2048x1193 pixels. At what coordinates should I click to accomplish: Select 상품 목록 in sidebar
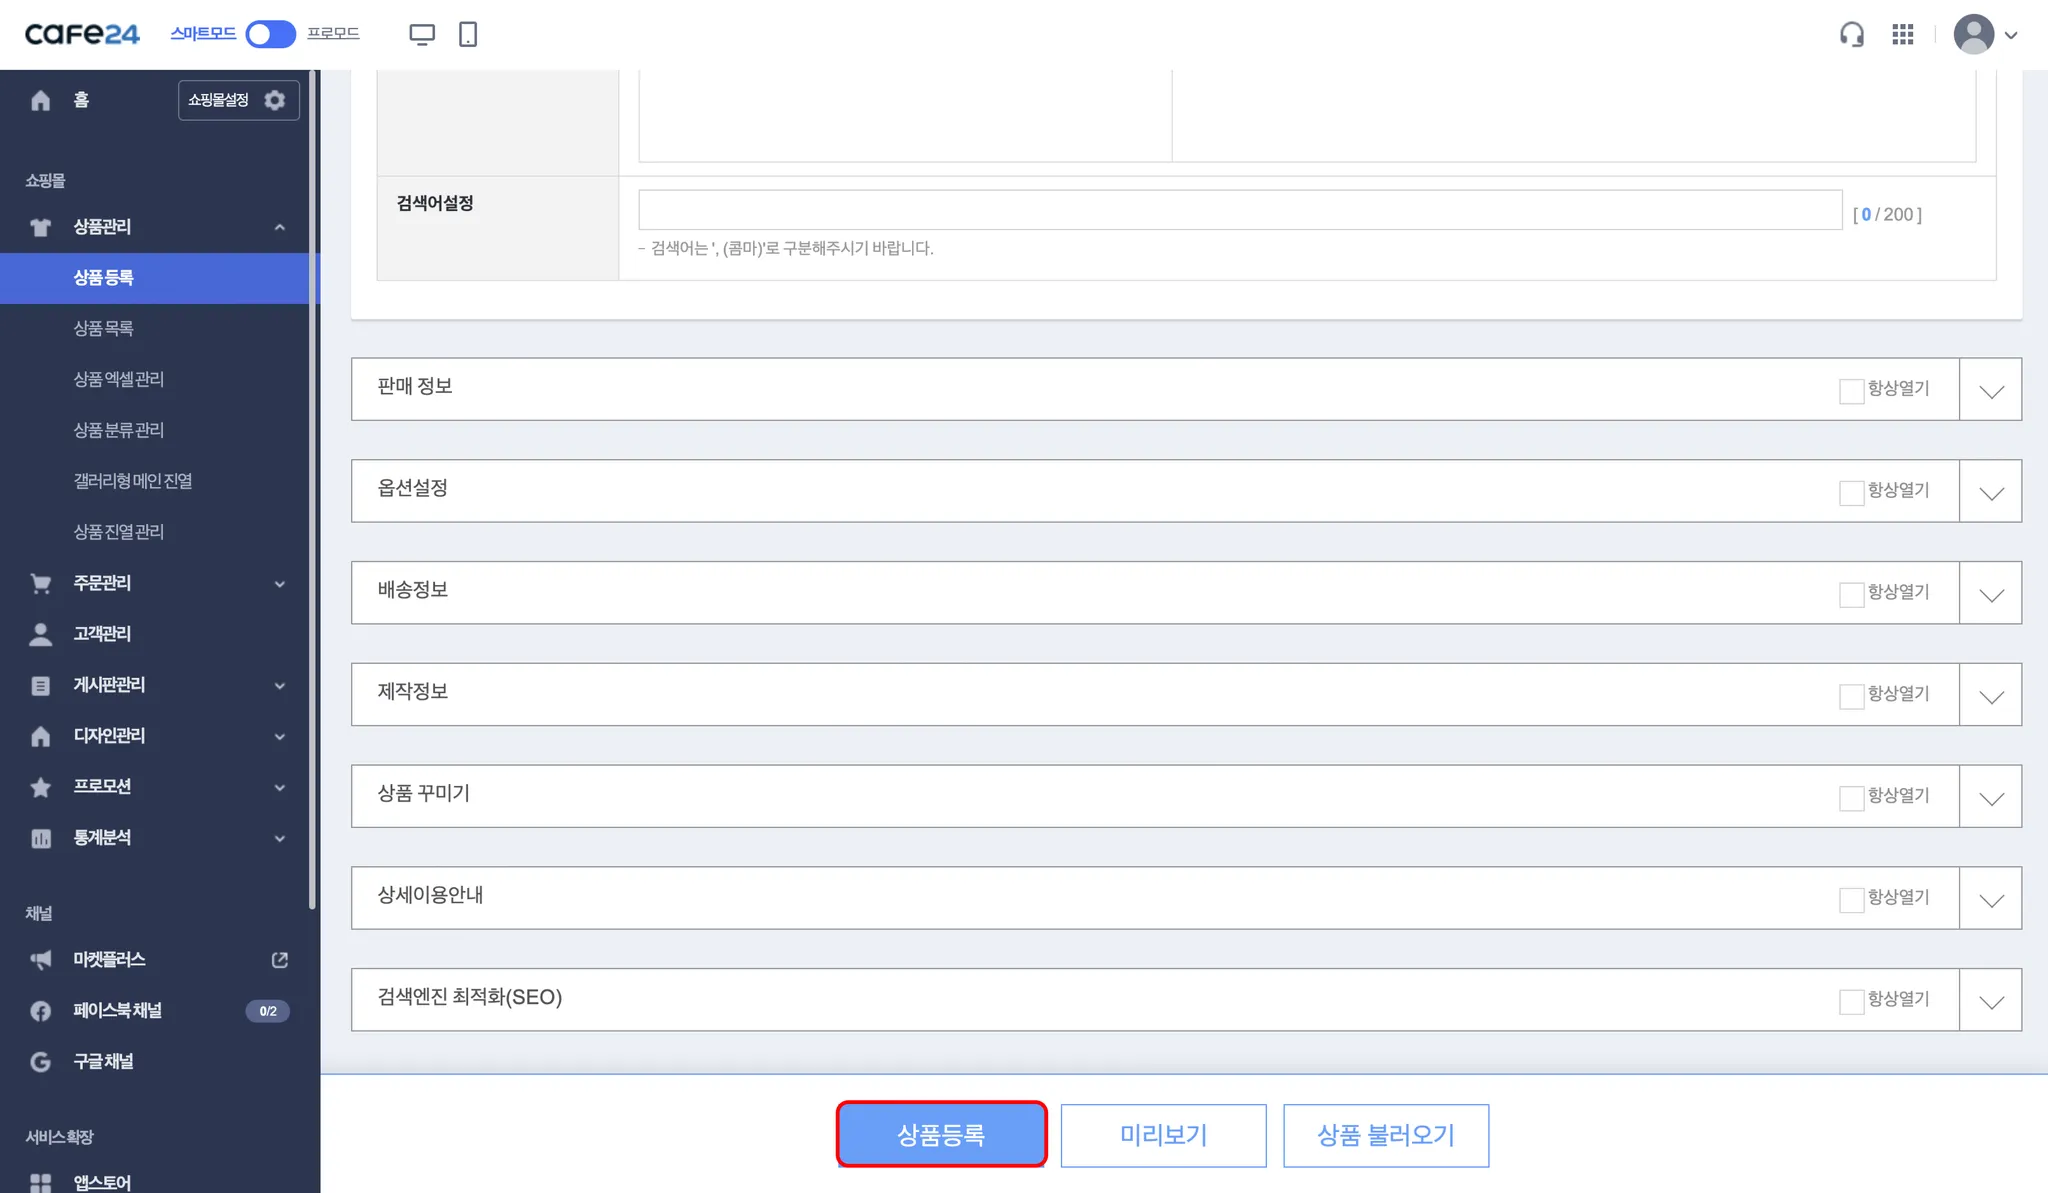(103, 329)
